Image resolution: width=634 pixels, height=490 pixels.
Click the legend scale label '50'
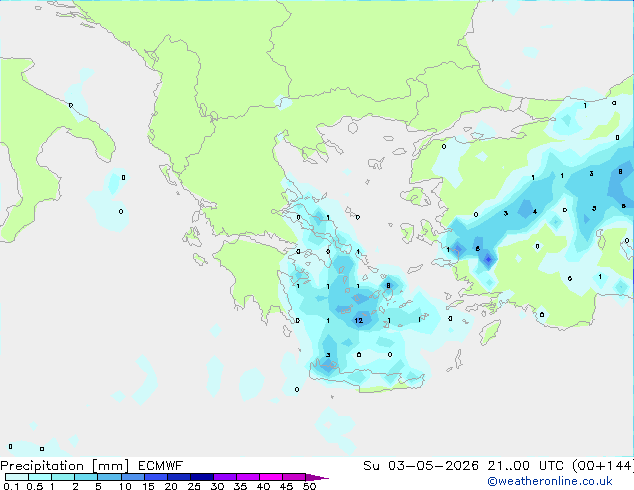coord(310,486)
